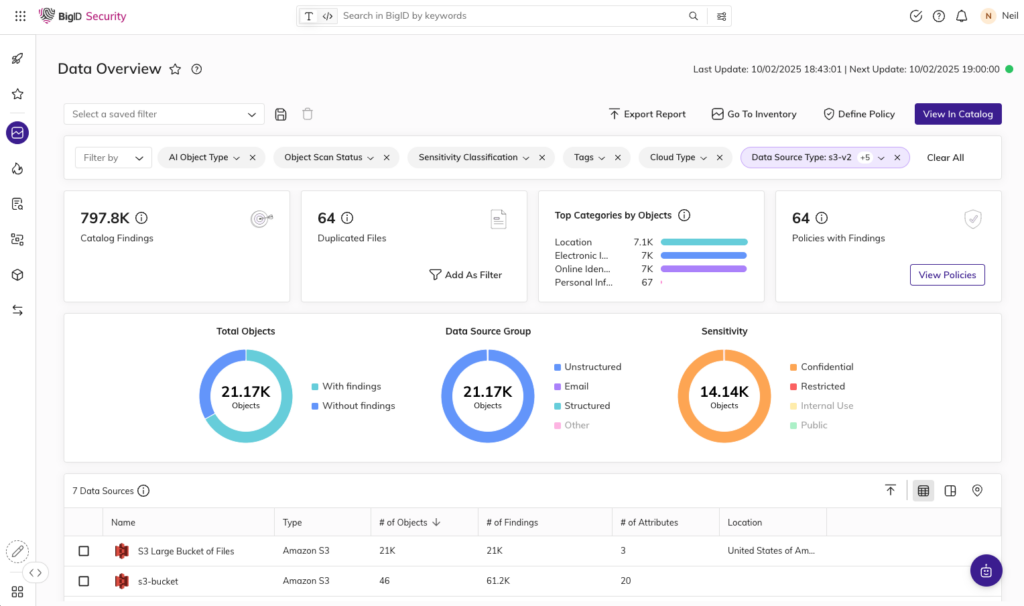
Task: Toggle Restricted legend entry
Action: tap(818, 387)
